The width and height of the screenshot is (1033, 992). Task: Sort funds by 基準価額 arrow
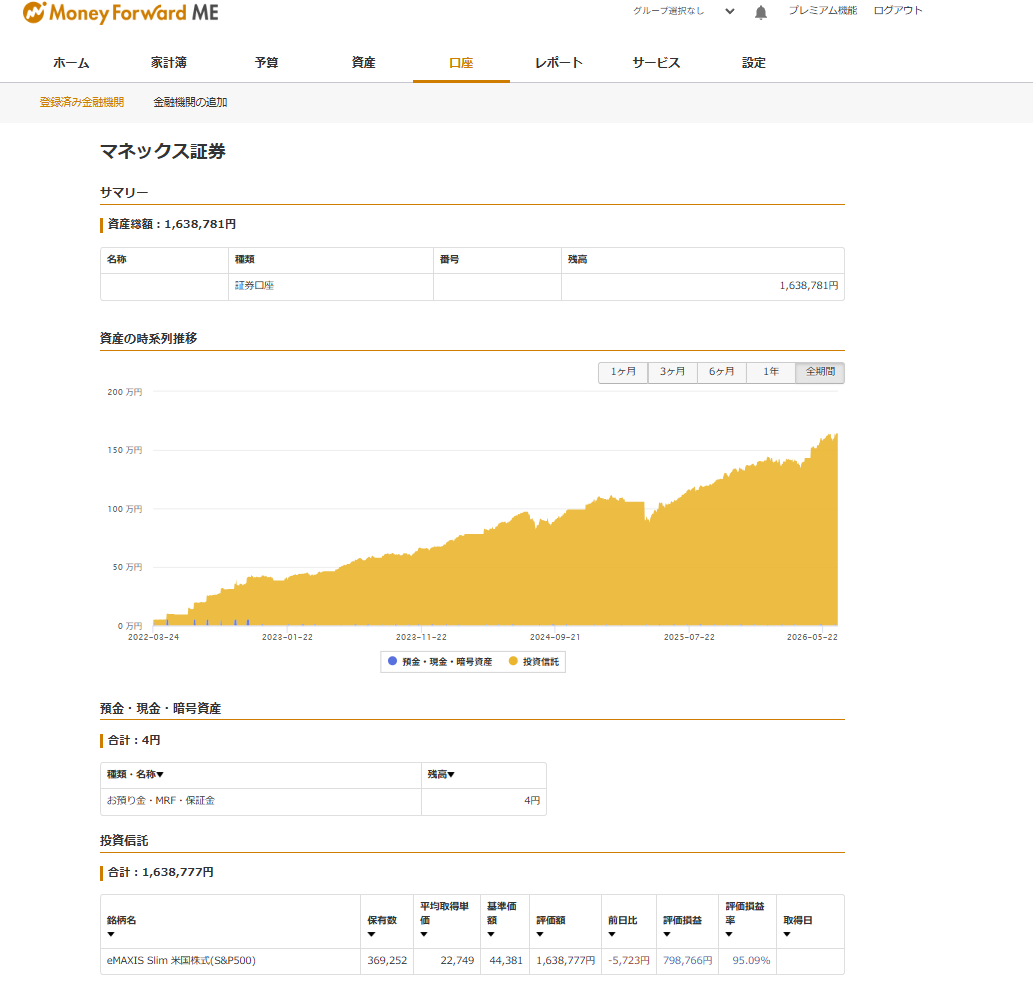(x=491, y=934)
